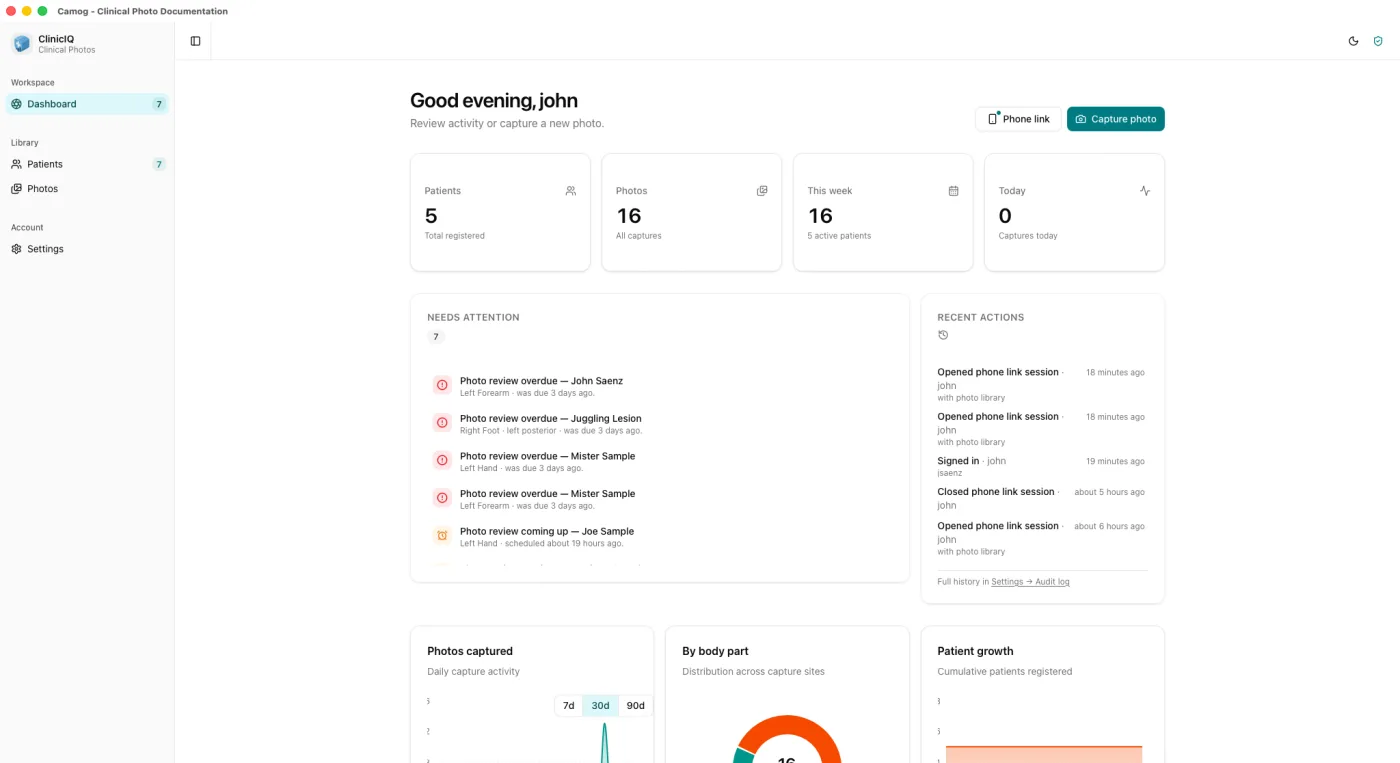The image size is (1400, 763).
Task: Click the Patient growth chart title
Action: coord(975,651)
